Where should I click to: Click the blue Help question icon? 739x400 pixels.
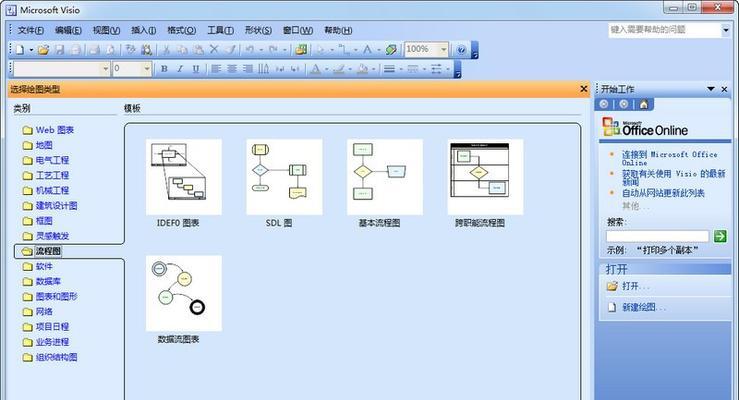pyautogui.click(x=461, y=49)
